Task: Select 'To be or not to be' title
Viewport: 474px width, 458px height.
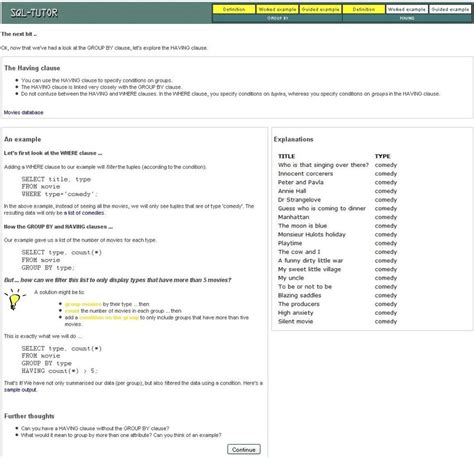Action: coord(305,286)
